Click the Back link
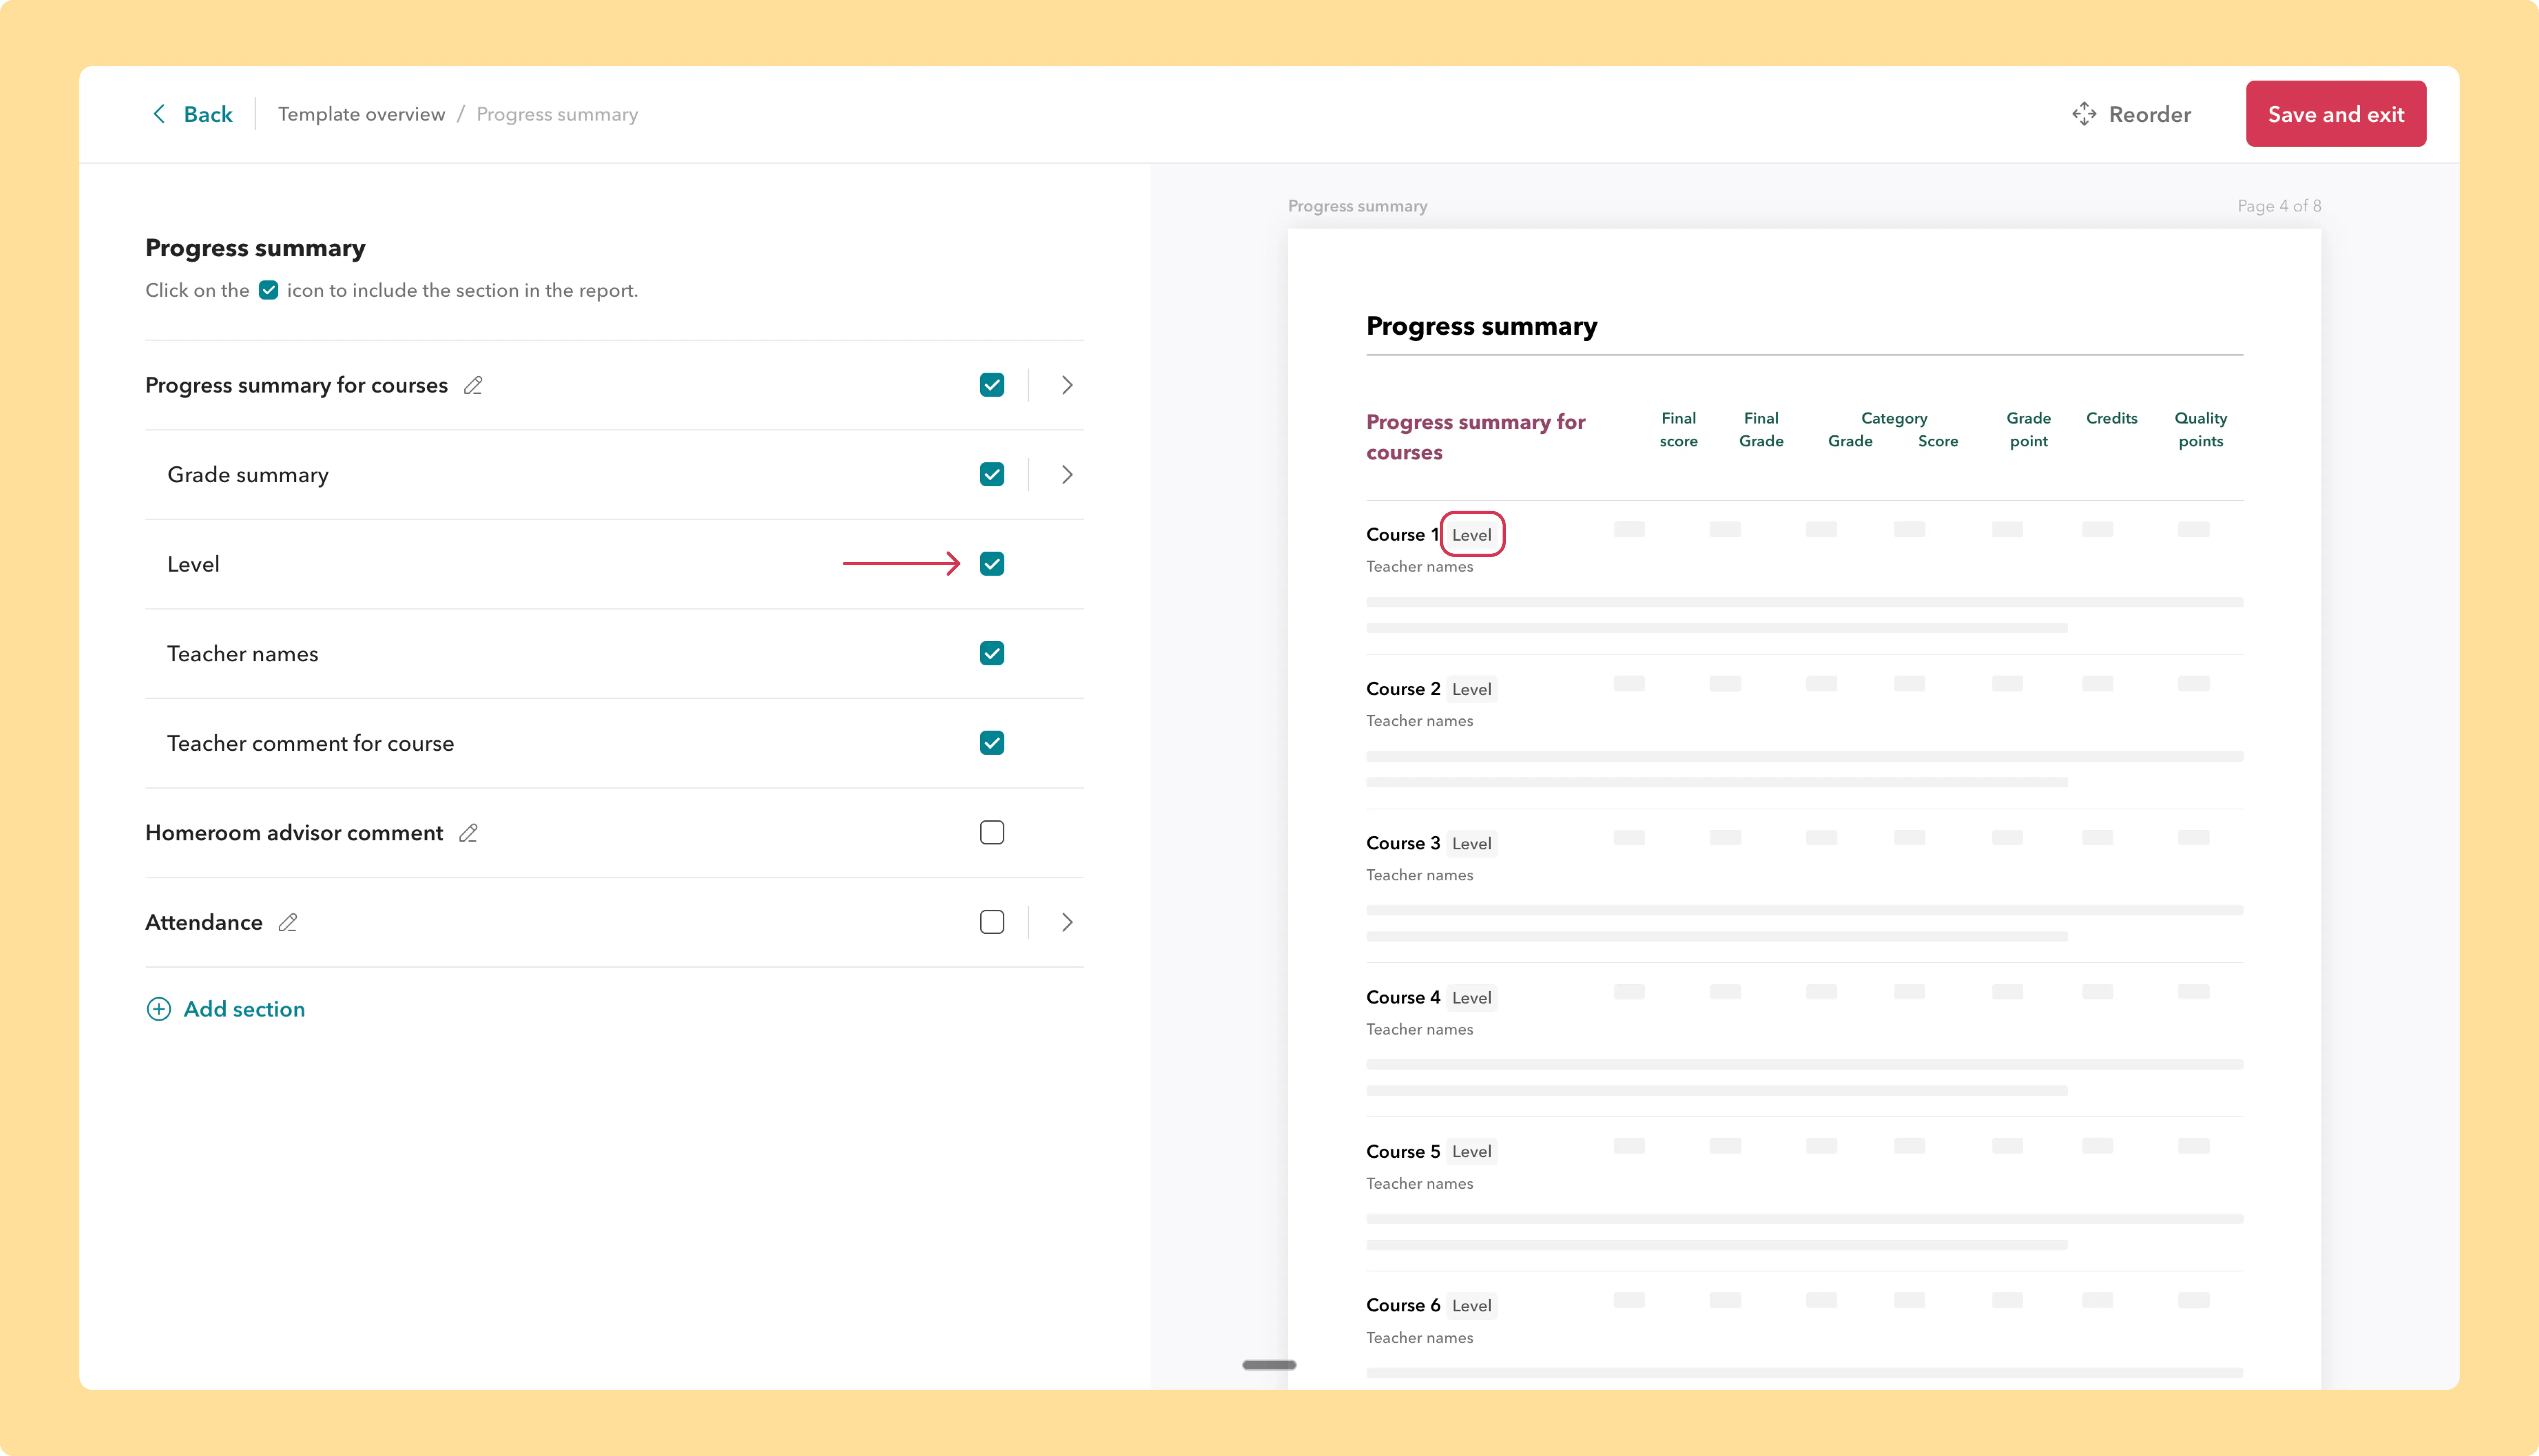Image resolution: width=2539 pixels, height=1456 pixels. (208, 114)
